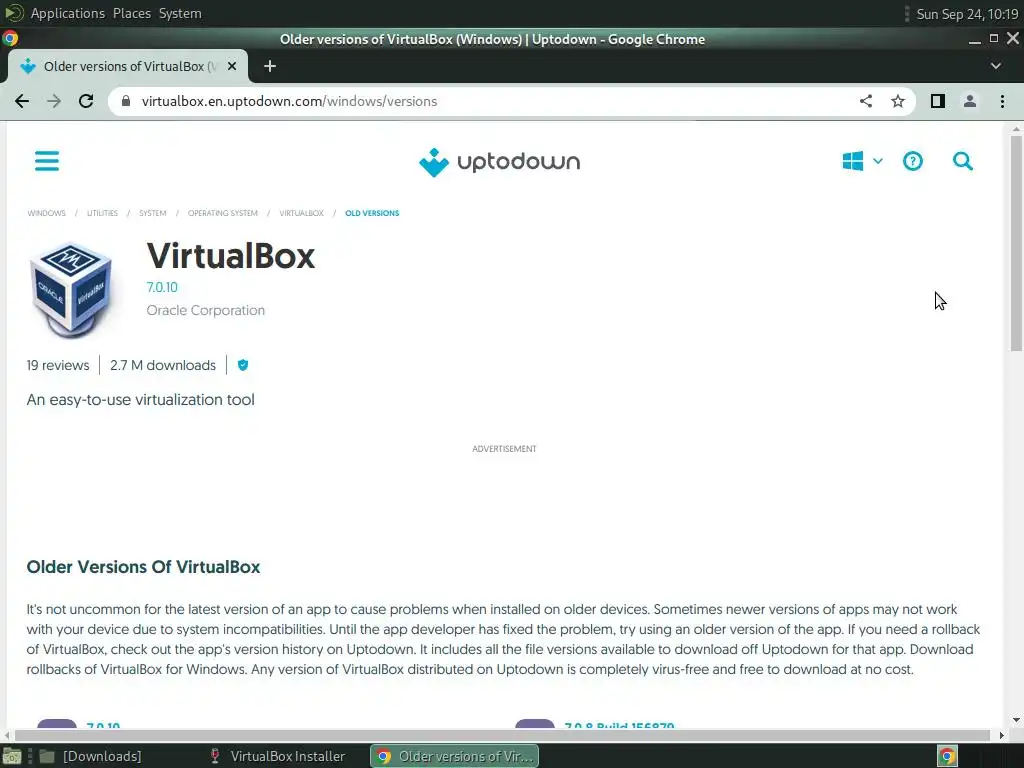
Task: Open the Windows platform selector icon
Action: point(853,161)
